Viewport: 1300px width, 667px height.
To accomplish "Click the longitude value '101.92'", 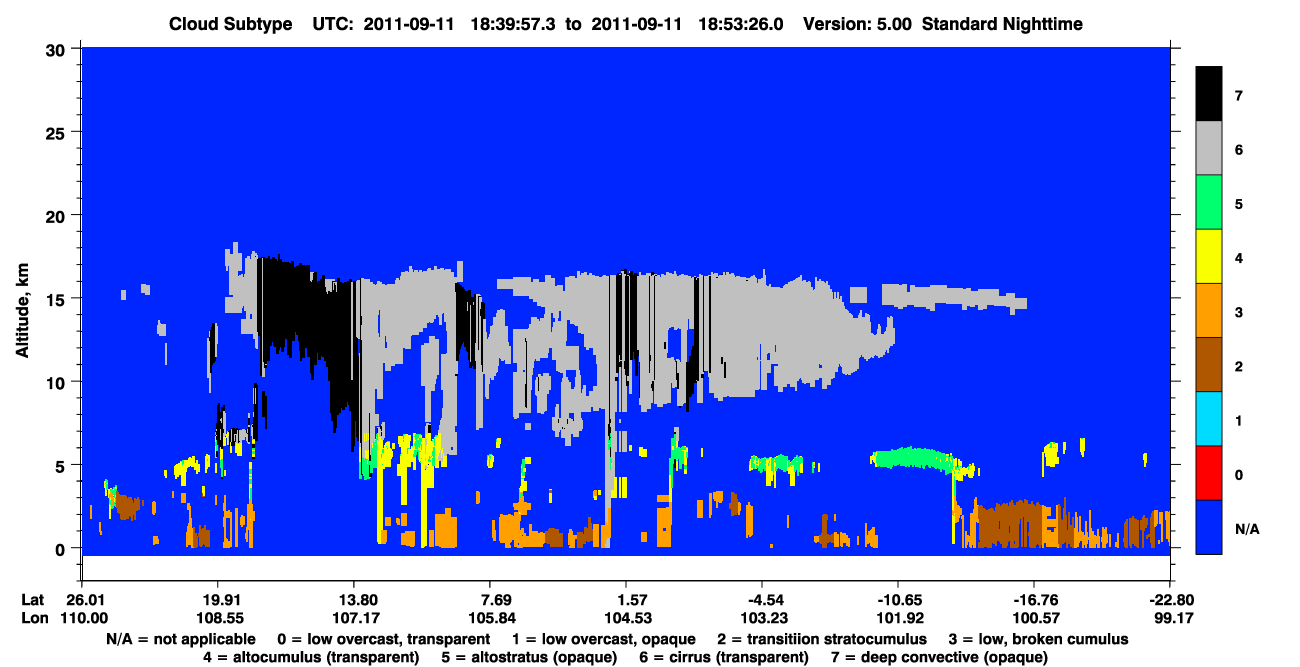I will (898, 618).
